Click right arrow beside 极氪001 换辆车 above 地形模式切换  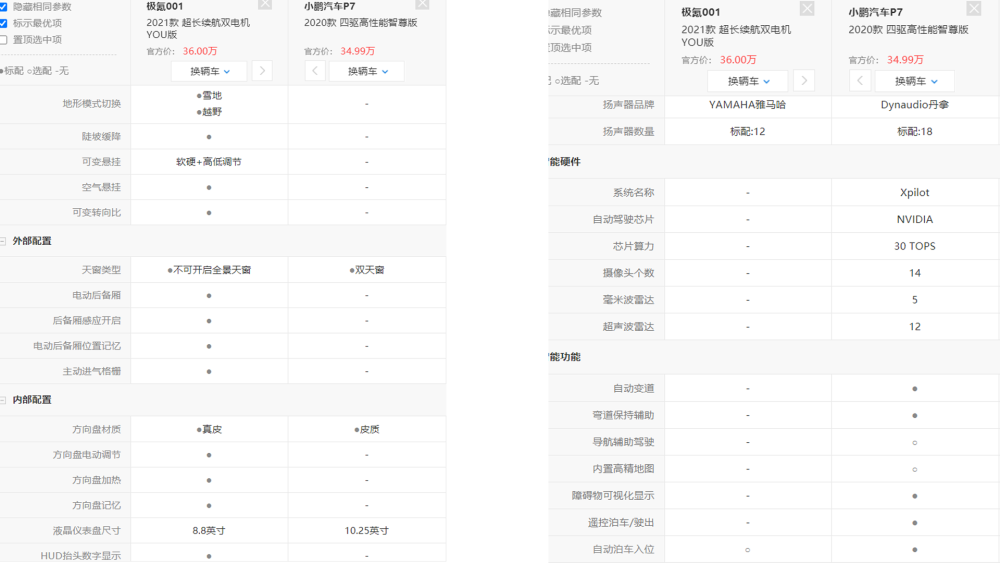point(262,71)
